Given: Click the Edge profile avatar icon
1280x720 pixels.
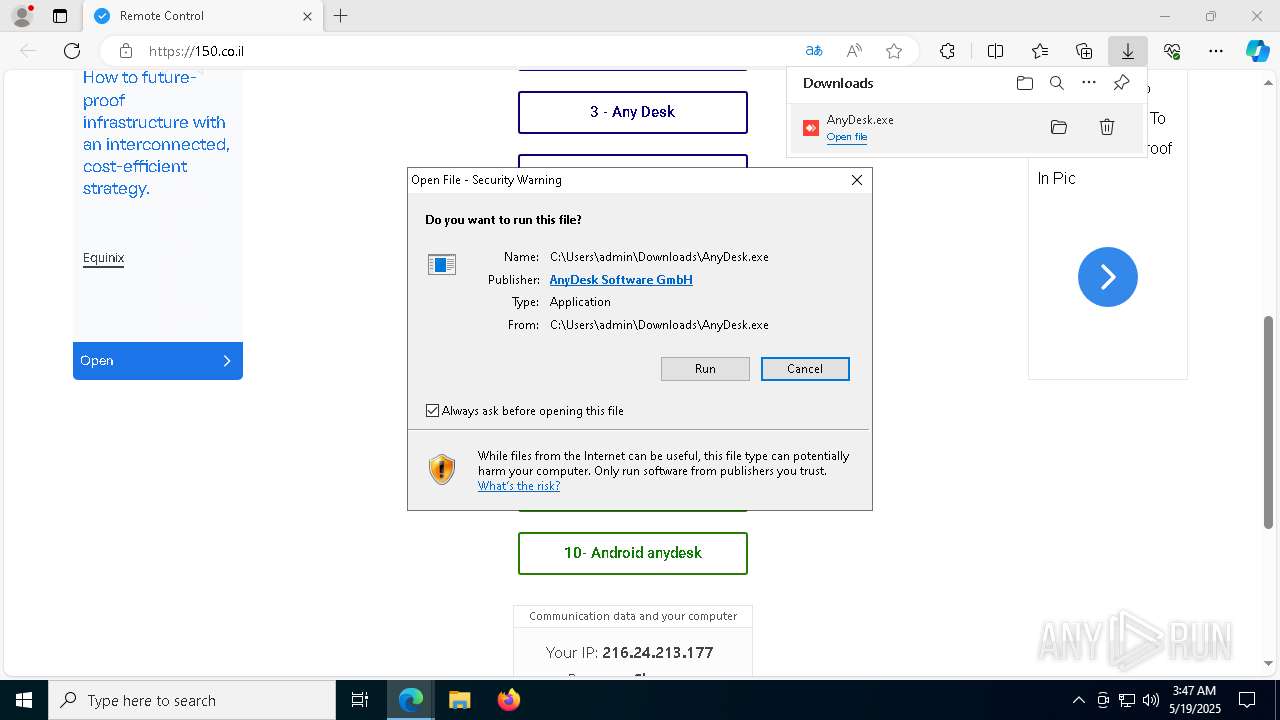Looking at the screenshot, I should click(x=21, y=16).
